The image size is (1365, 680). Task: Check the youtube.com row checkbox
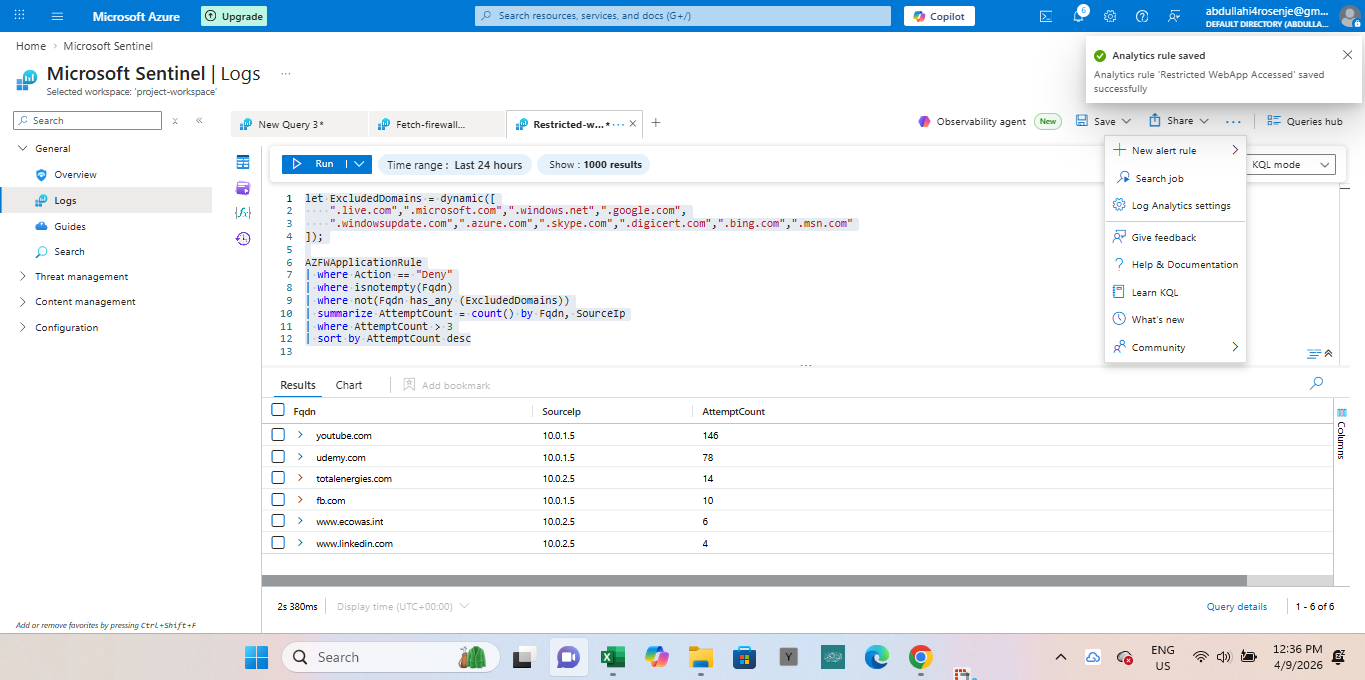[278, 435]
